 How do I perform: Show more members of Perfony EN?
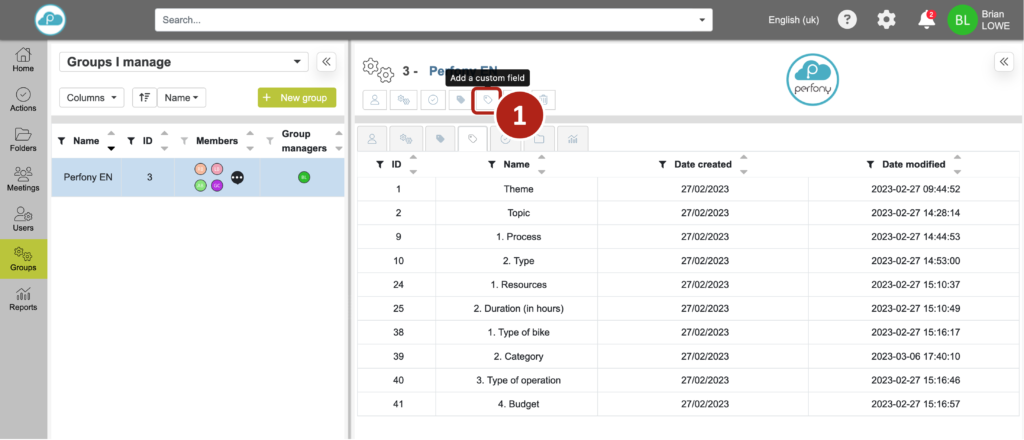(237, 177)
